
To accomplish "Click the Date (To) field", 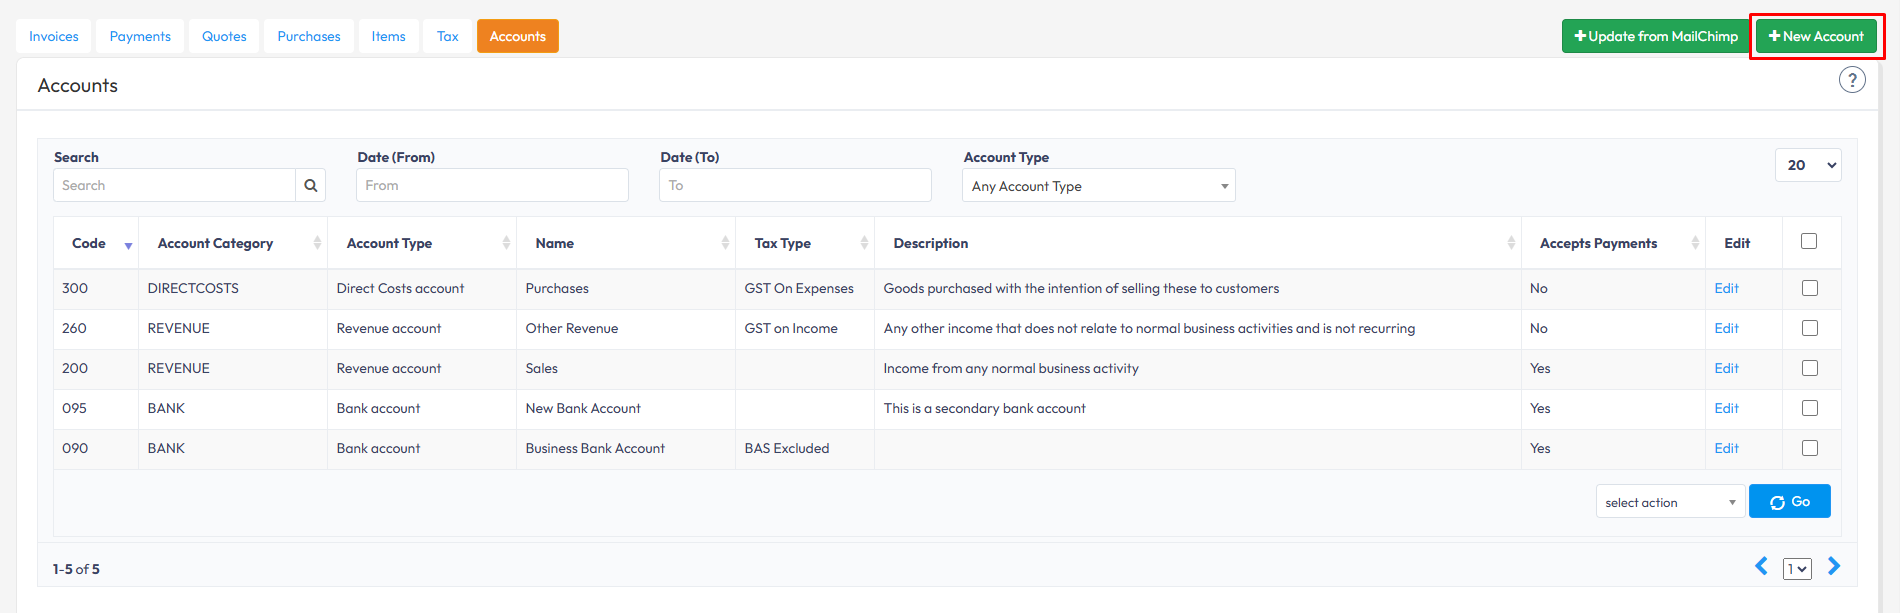I will click(795, 185).
